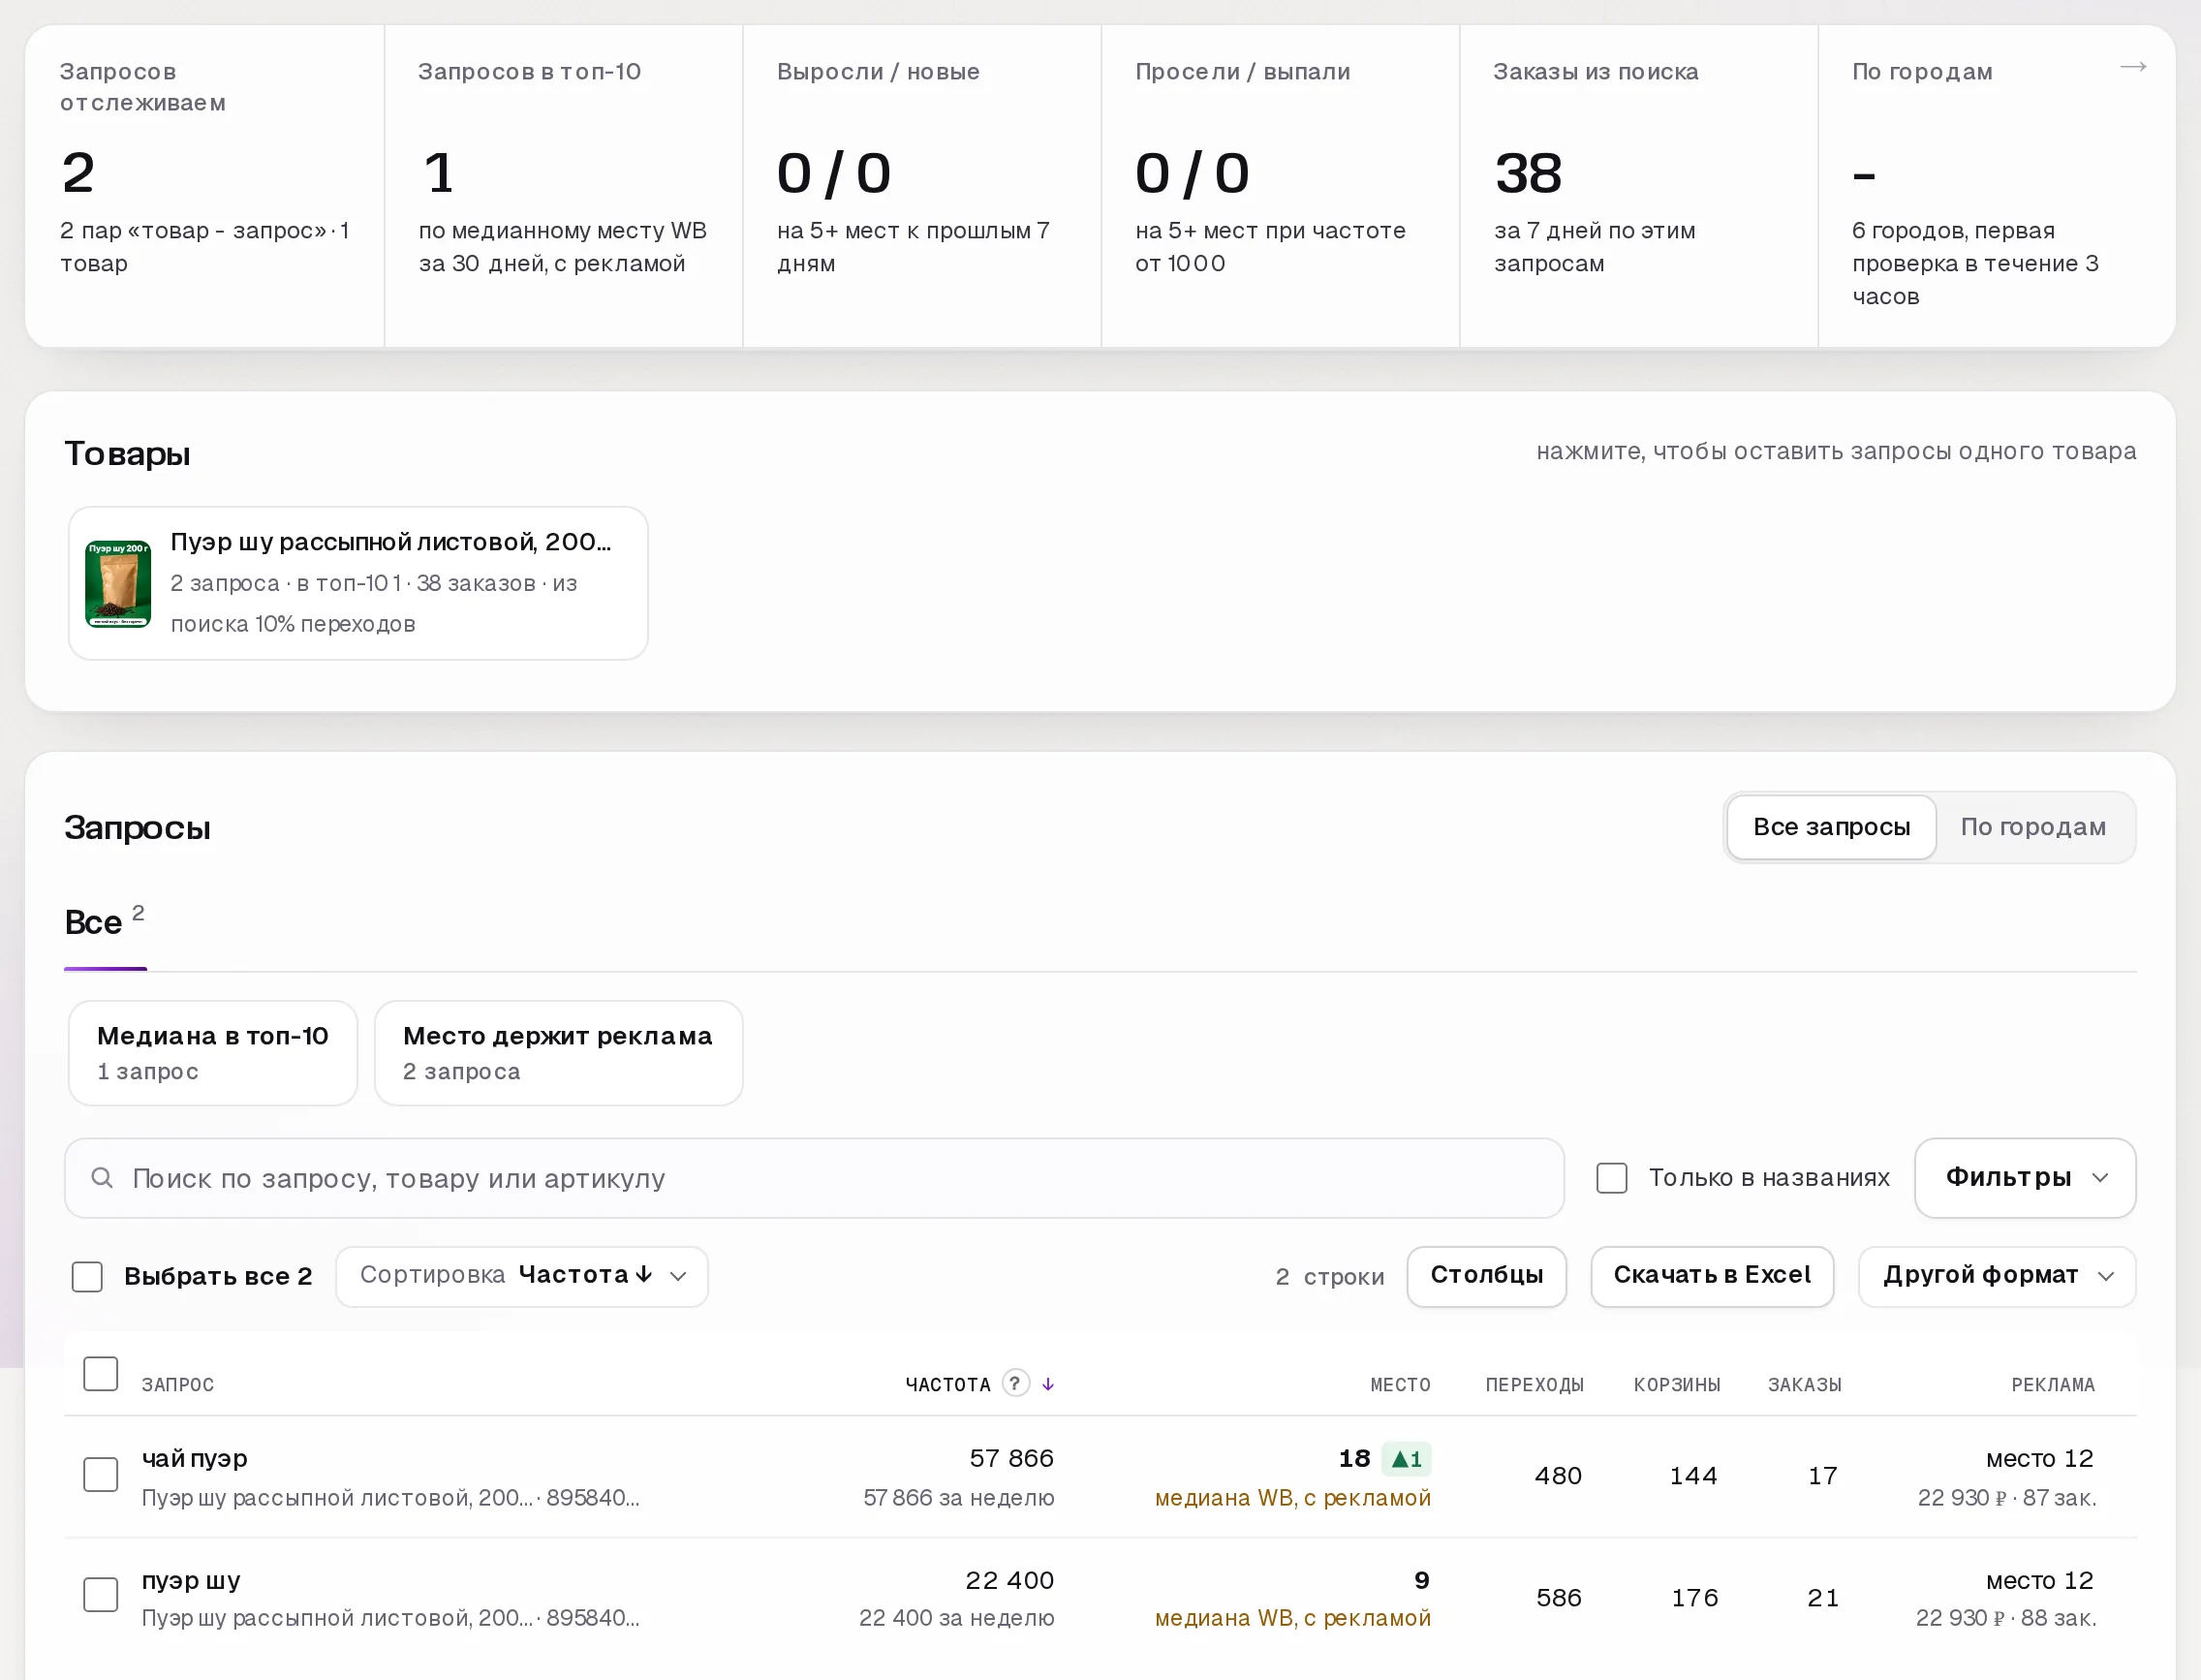Screen dimensions: 2201x1680
Task: Click the arrow icon in По городам card
Action: pos(2132,67)
